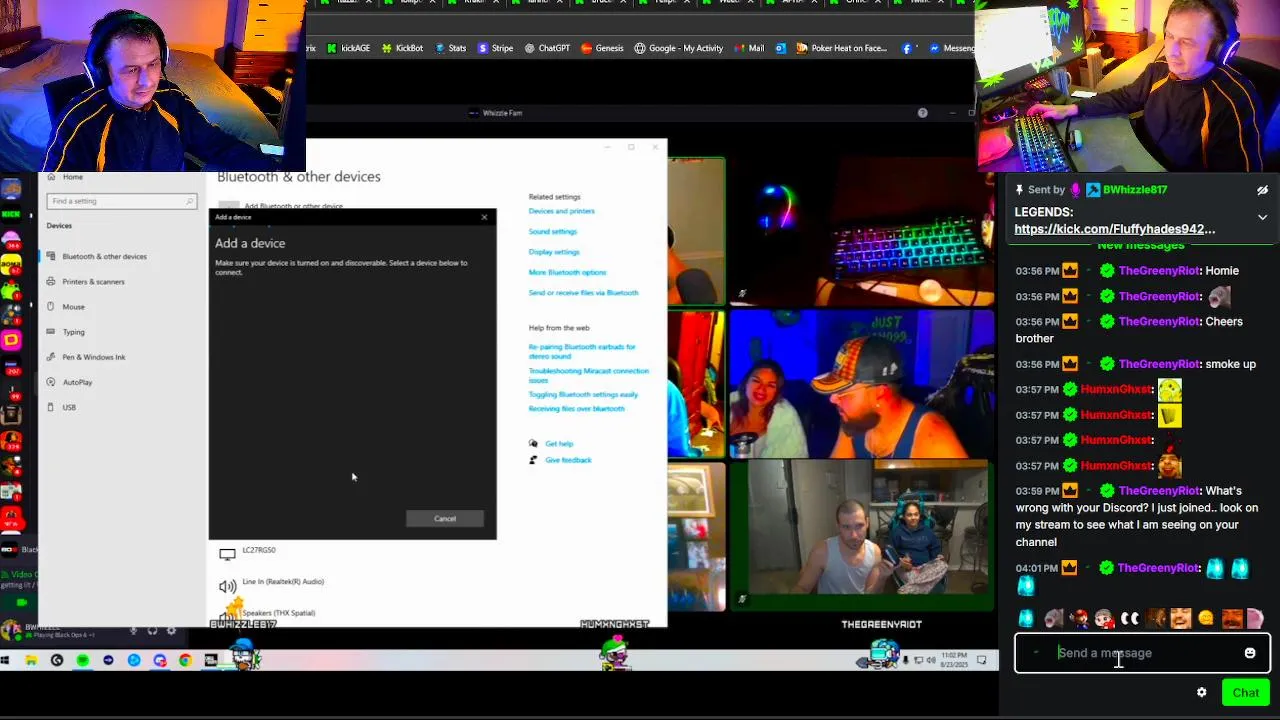Open Receiving files over Bluetooth link
The width and height of the screenshot is (1280, 720).
coord(576,408)
